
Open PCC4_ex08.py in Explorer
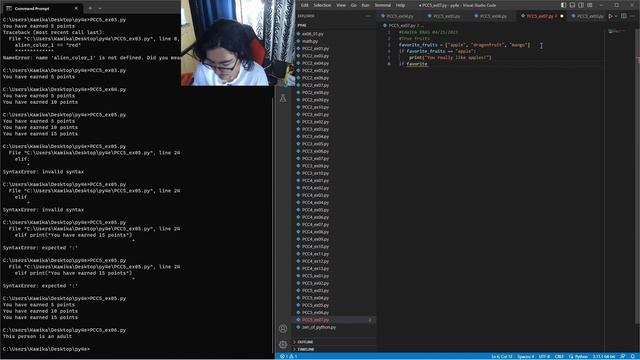tap(315, 232)
